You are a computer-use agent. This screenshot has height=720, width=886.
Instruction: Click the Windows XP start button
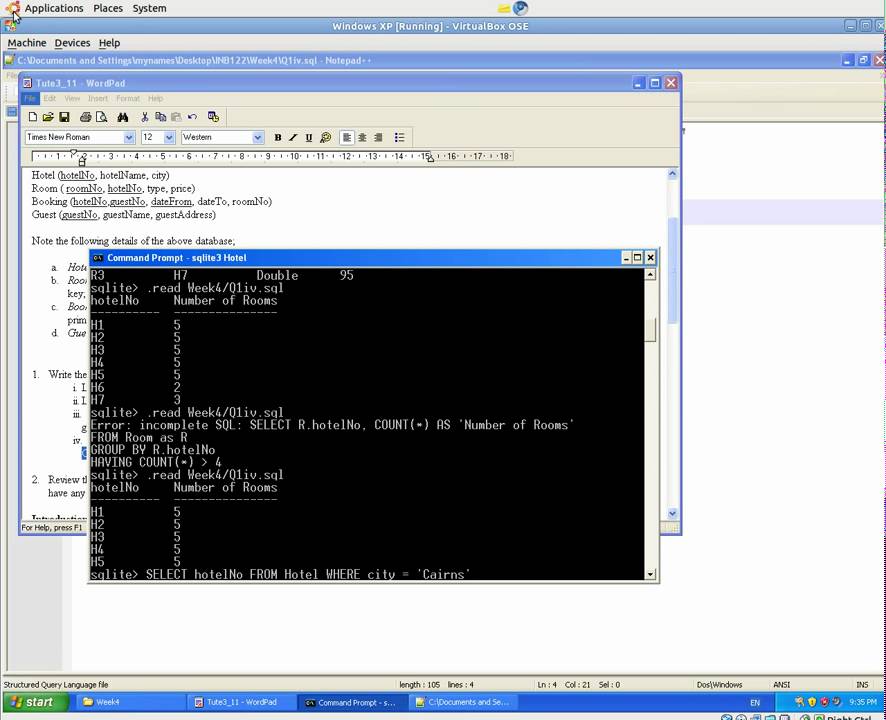pos(35,702)
